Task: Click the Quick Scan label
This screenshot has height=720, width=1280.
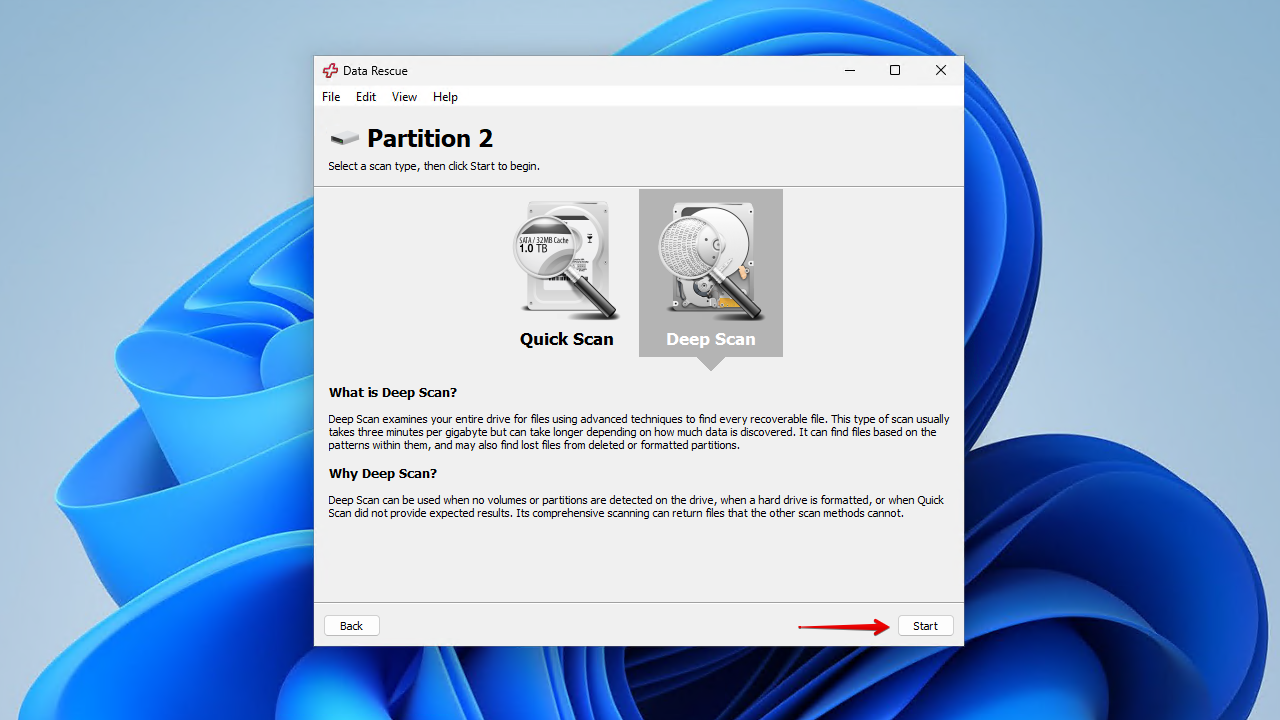Action: [x=566, y=339]
